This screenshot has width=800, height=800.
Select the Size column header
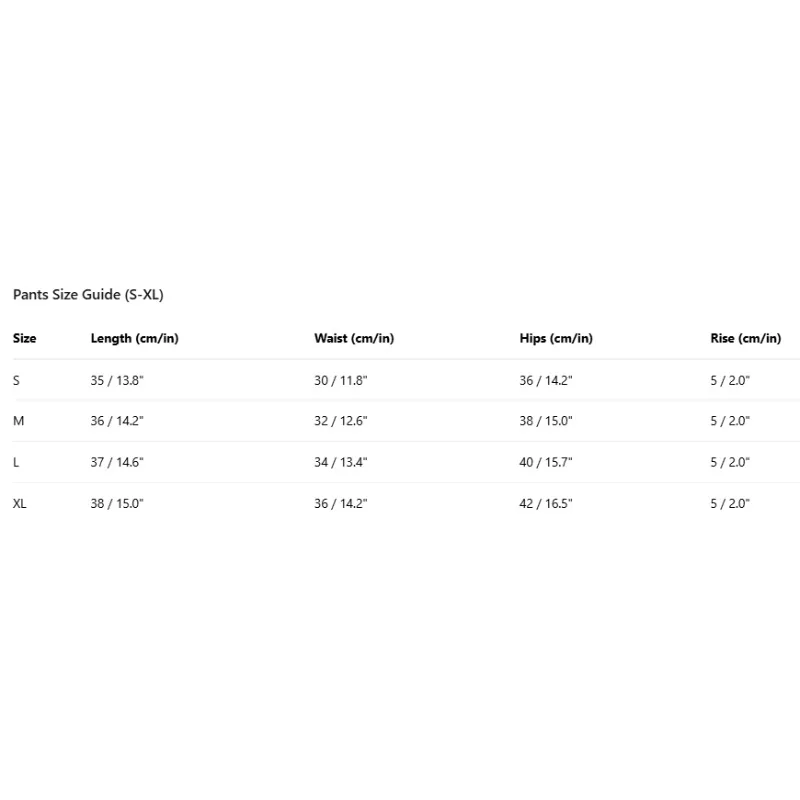click(25, 338)
